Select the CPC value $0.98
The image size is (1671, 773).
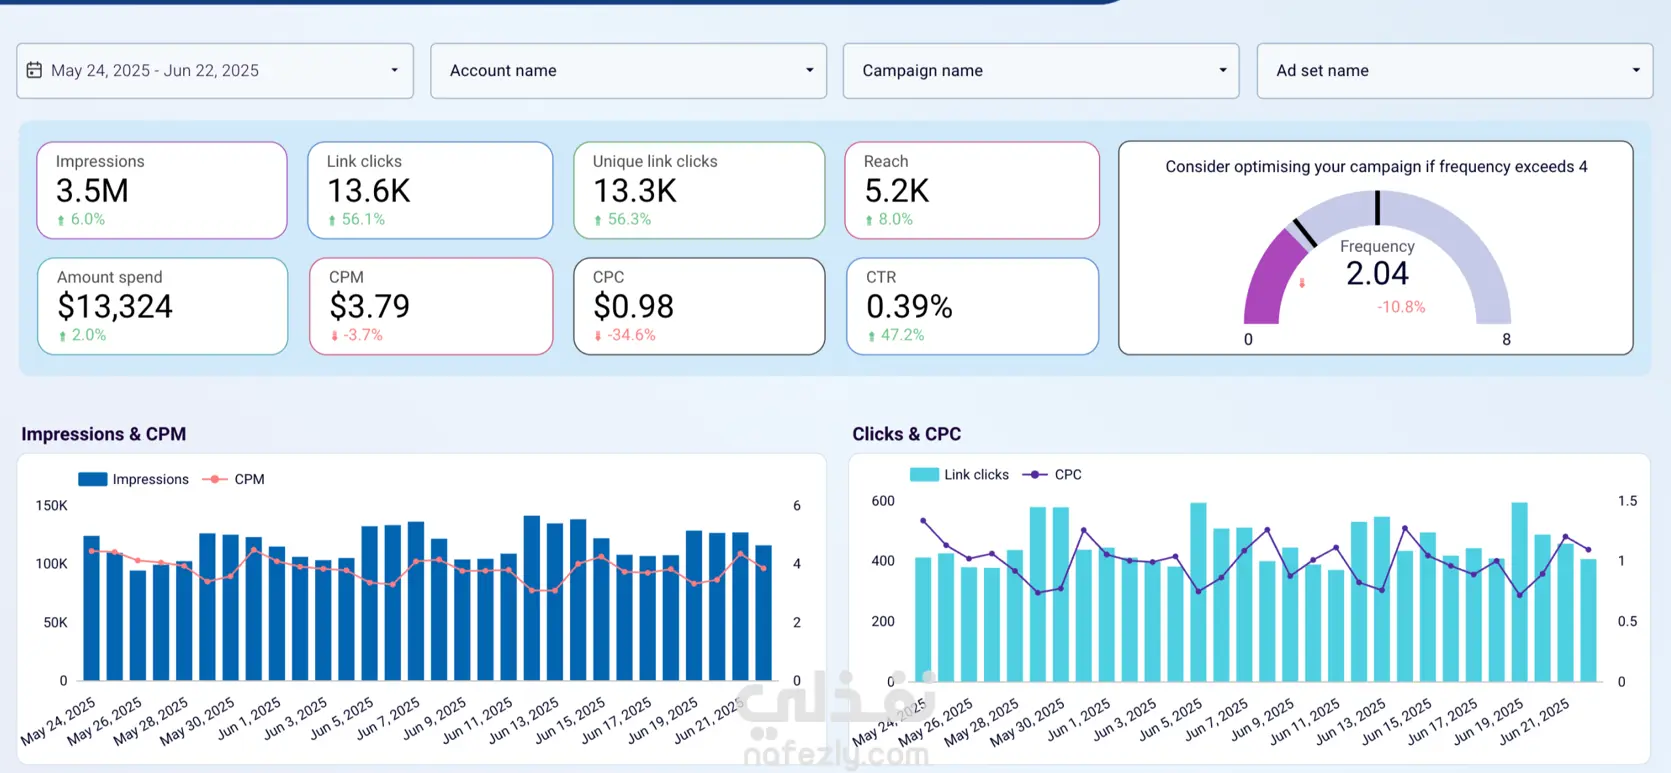(634, 306)
